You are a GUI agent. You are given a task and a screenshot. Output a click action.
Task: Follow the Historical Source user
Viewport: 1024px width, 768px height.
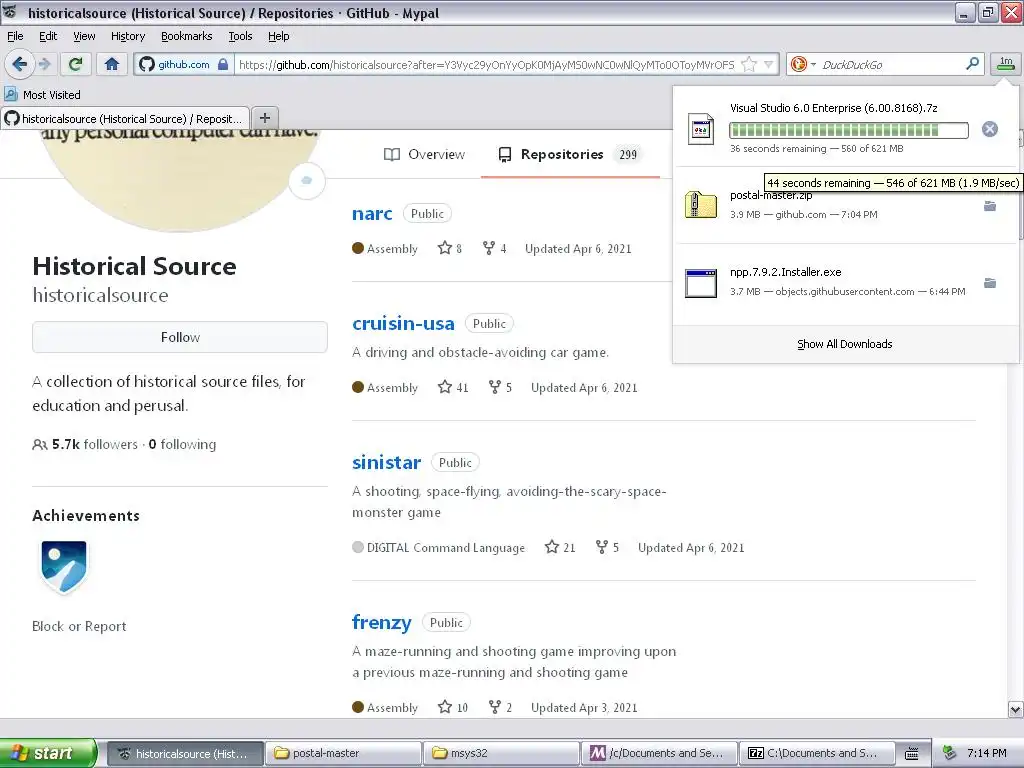point(180,337)
